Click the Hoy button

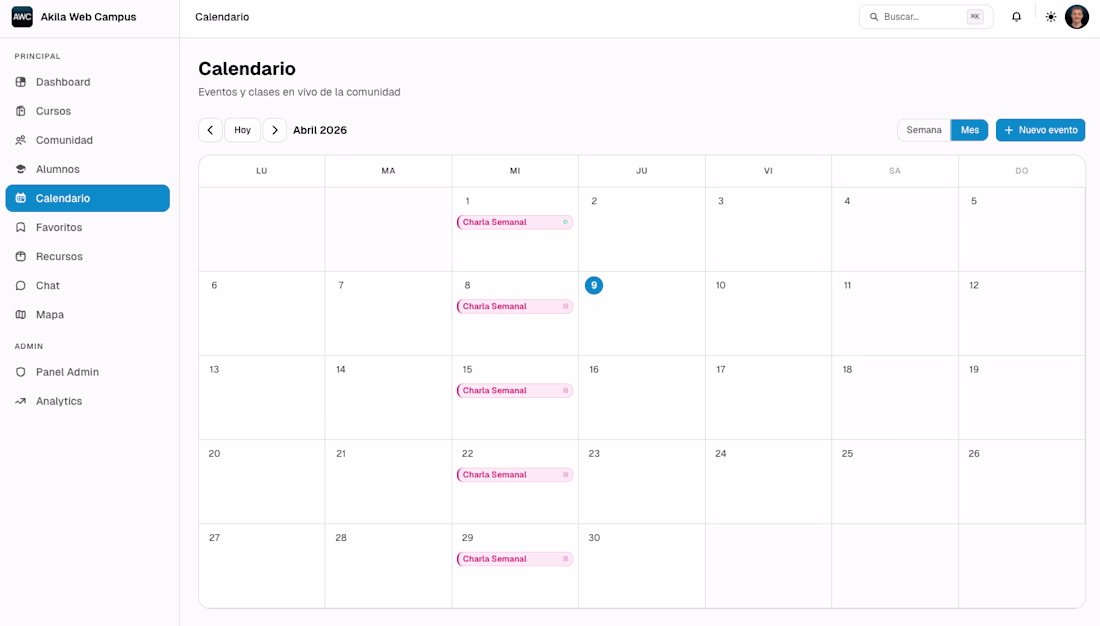(243, 130)
